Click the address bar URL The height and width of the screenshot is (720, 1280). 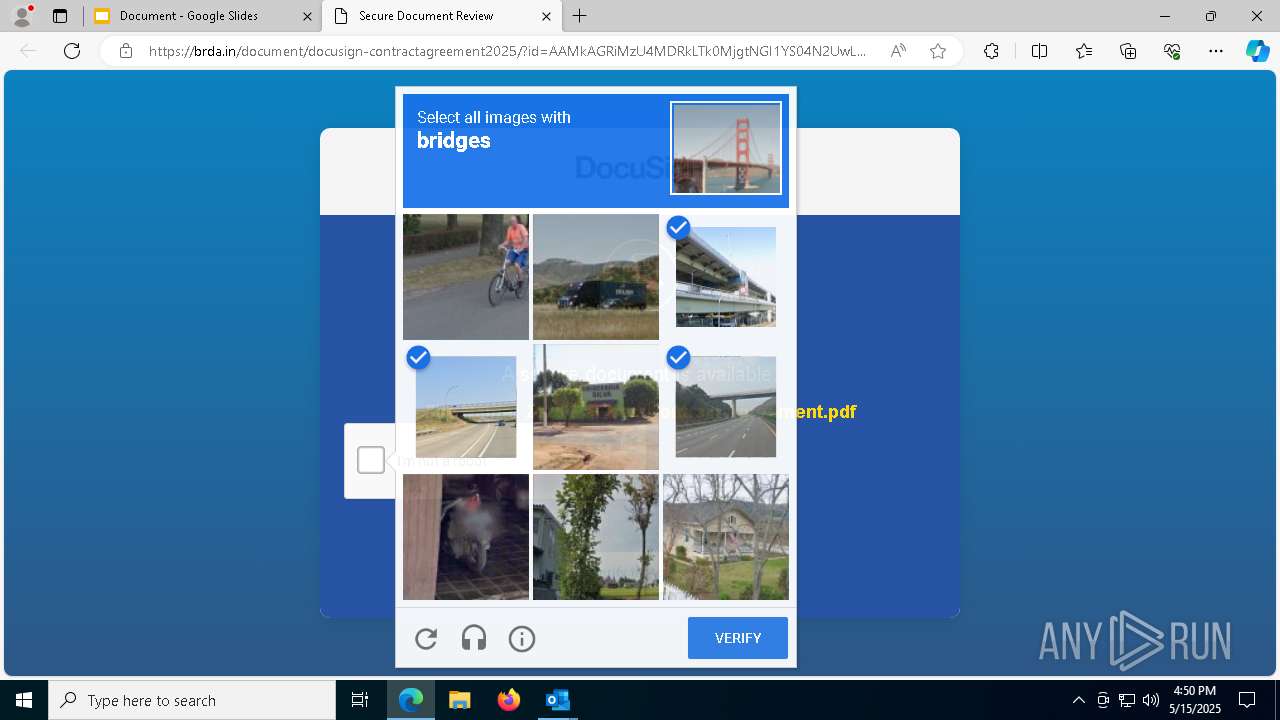point(508,51)
